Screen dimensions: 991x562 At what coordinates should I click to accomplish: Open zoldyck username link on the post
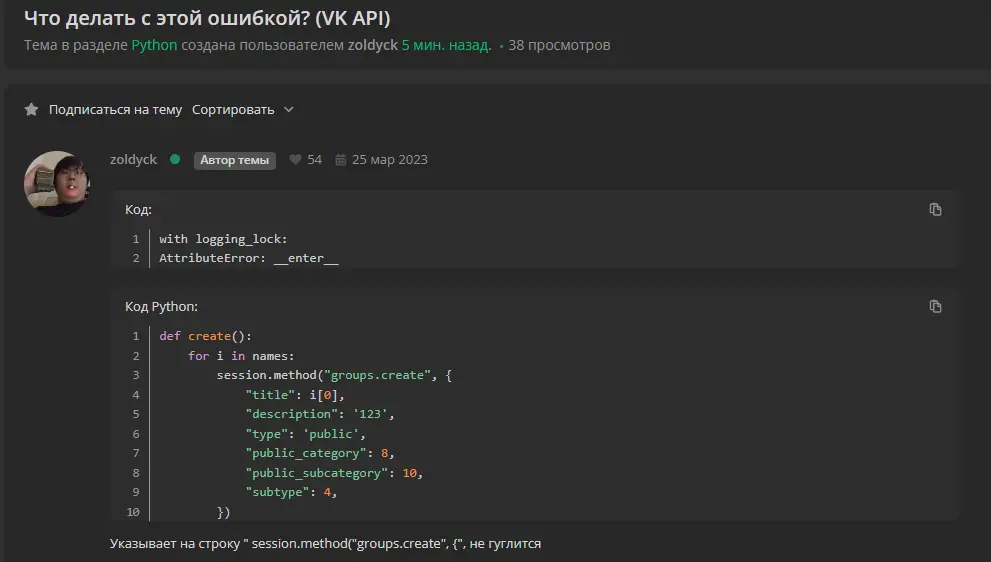pos(133,159)
